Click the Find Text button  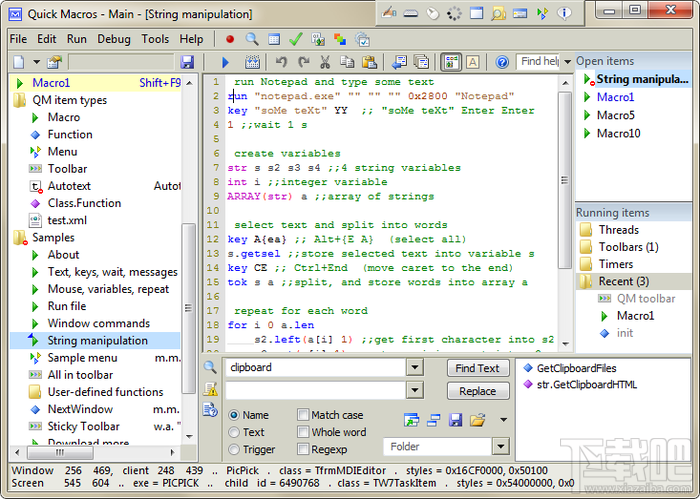pos(478,368)
